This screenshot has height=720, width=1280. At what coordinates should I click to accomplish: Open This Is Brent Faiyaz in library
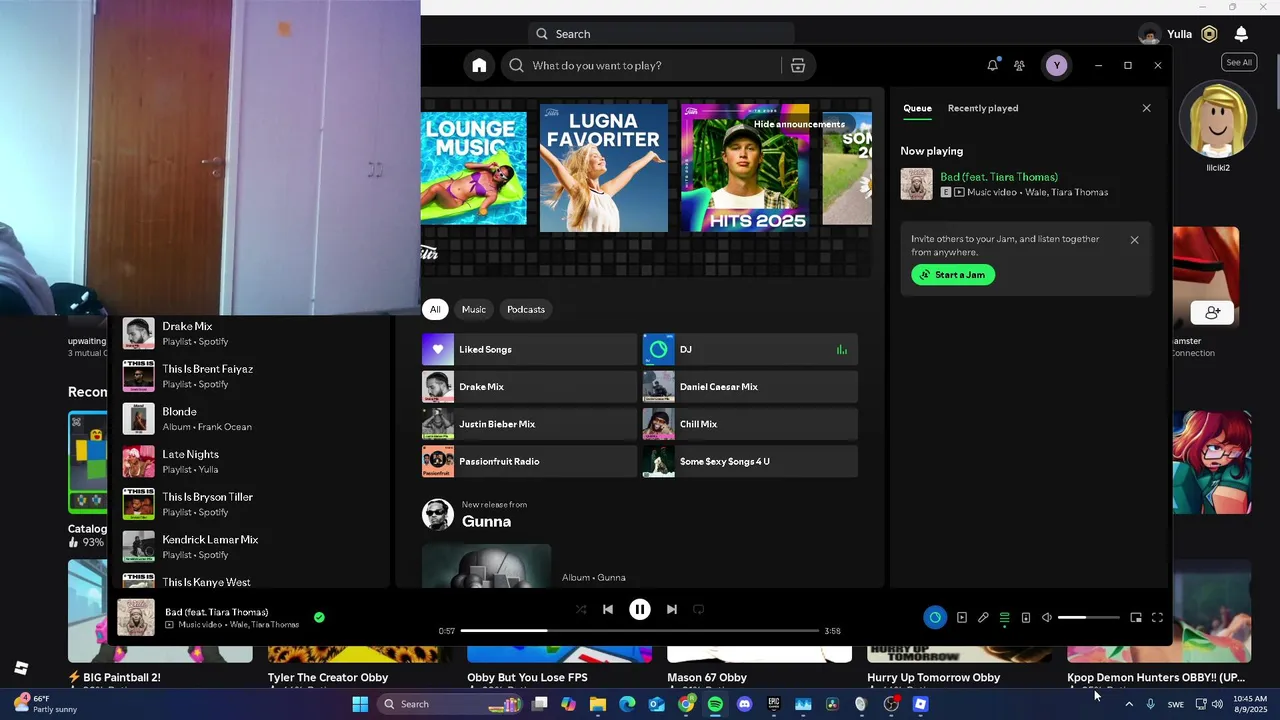click(250, 376)
